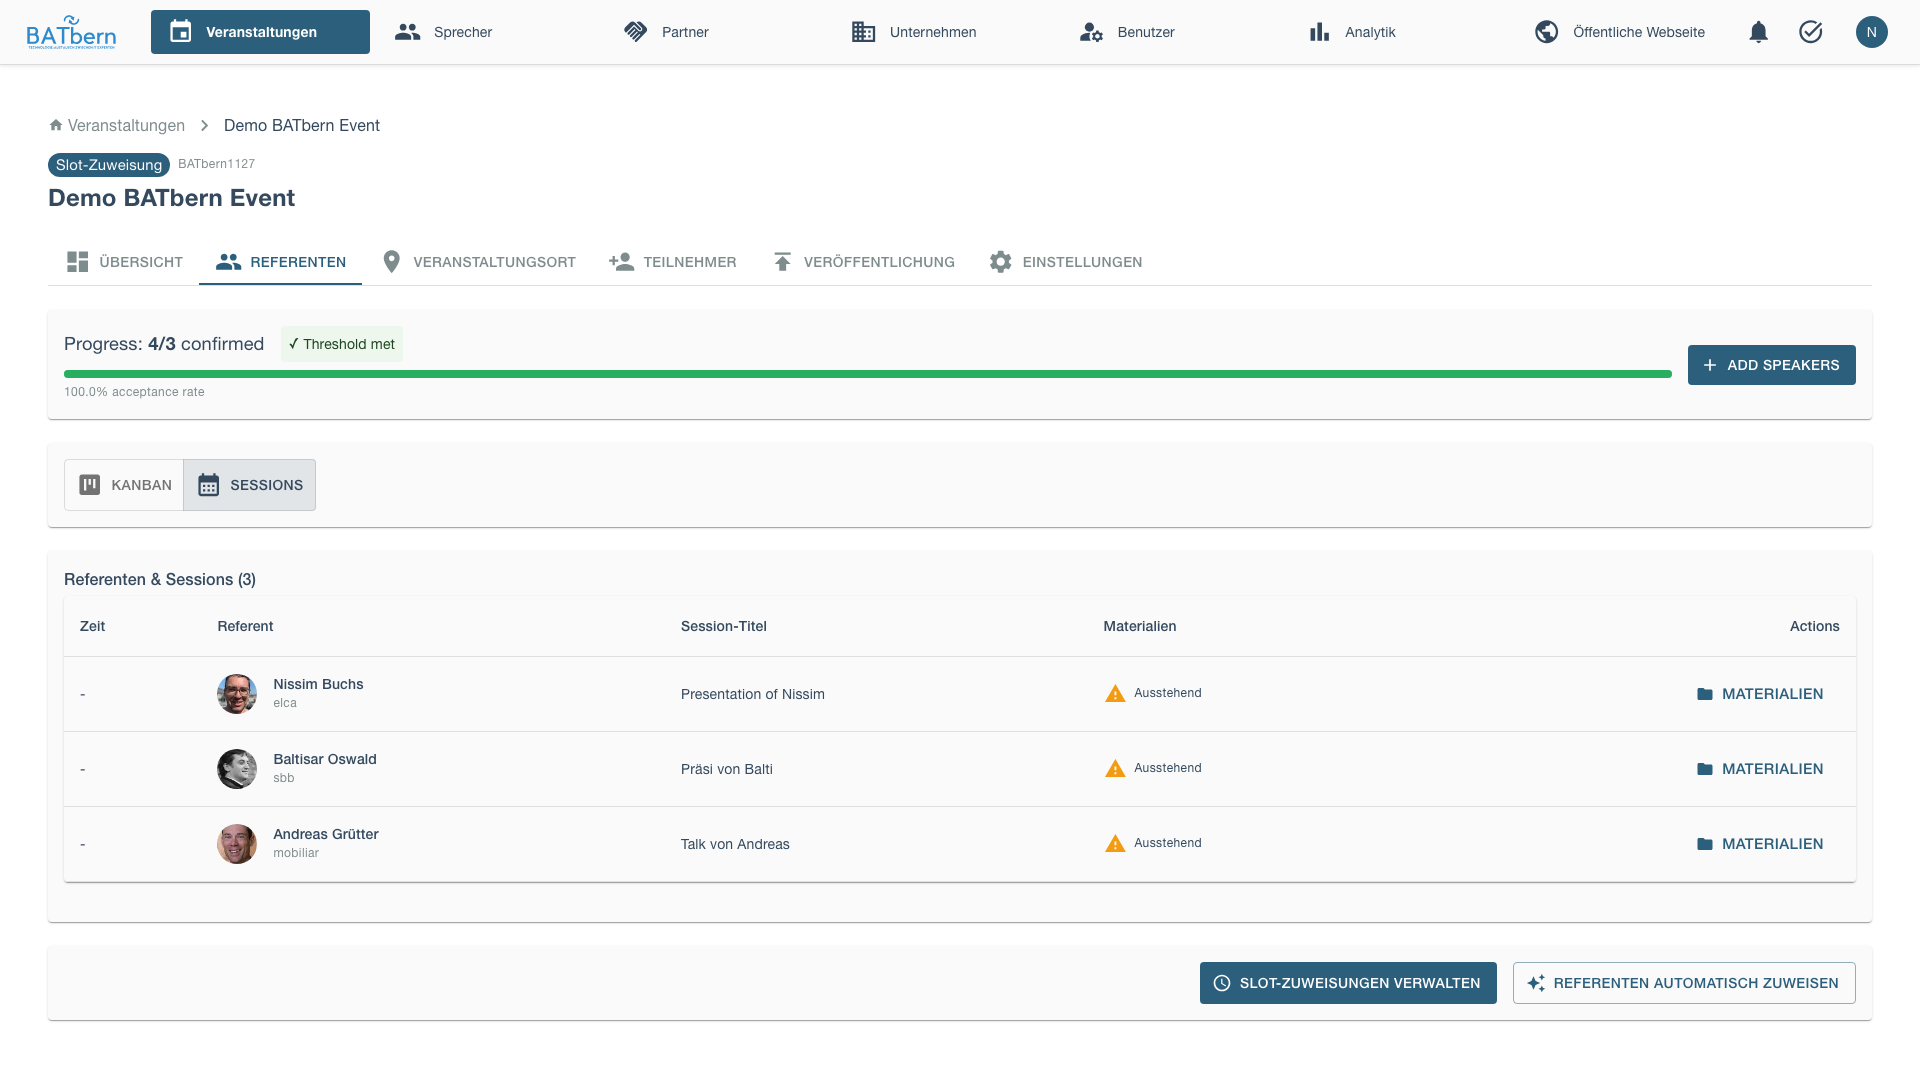
Task: Click Referenten automatisch zuweisen button
Action: tap(1684, 983)
